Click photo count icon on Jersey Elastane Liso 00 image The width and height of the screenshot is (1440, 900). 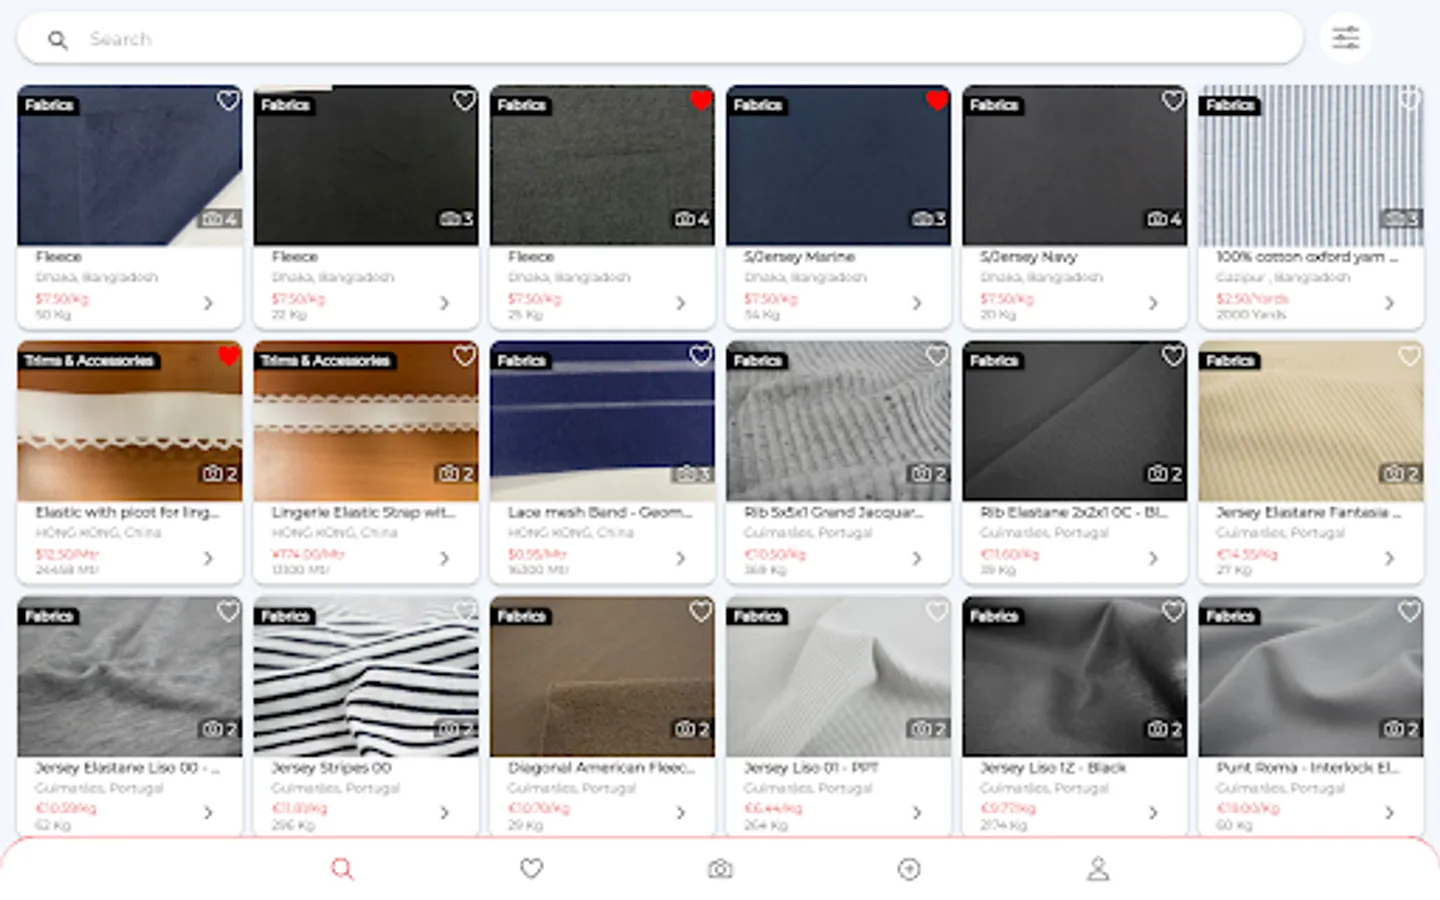[x=220, y=729]
